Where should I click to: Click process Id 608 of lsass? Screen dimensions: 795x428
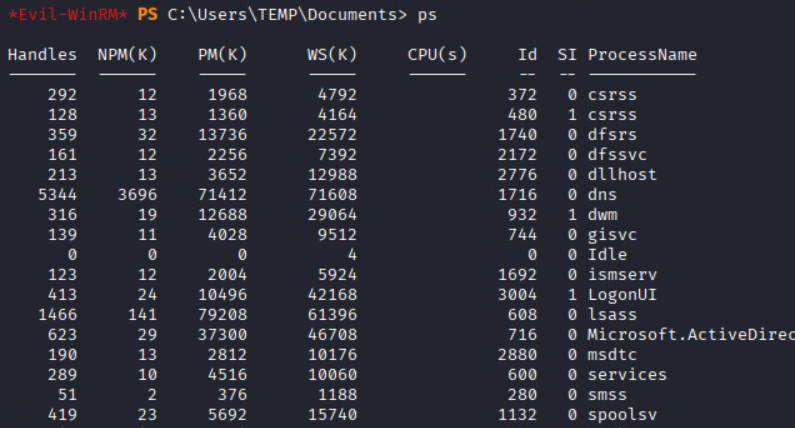(x=522, y=315)
